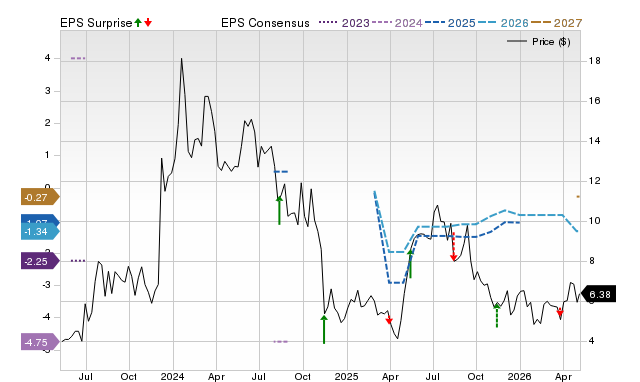The image size is (640, 382).
Task: Toggle the 2027 consensus legend entry
Action: pyautogui.click(x=556, y=23)
